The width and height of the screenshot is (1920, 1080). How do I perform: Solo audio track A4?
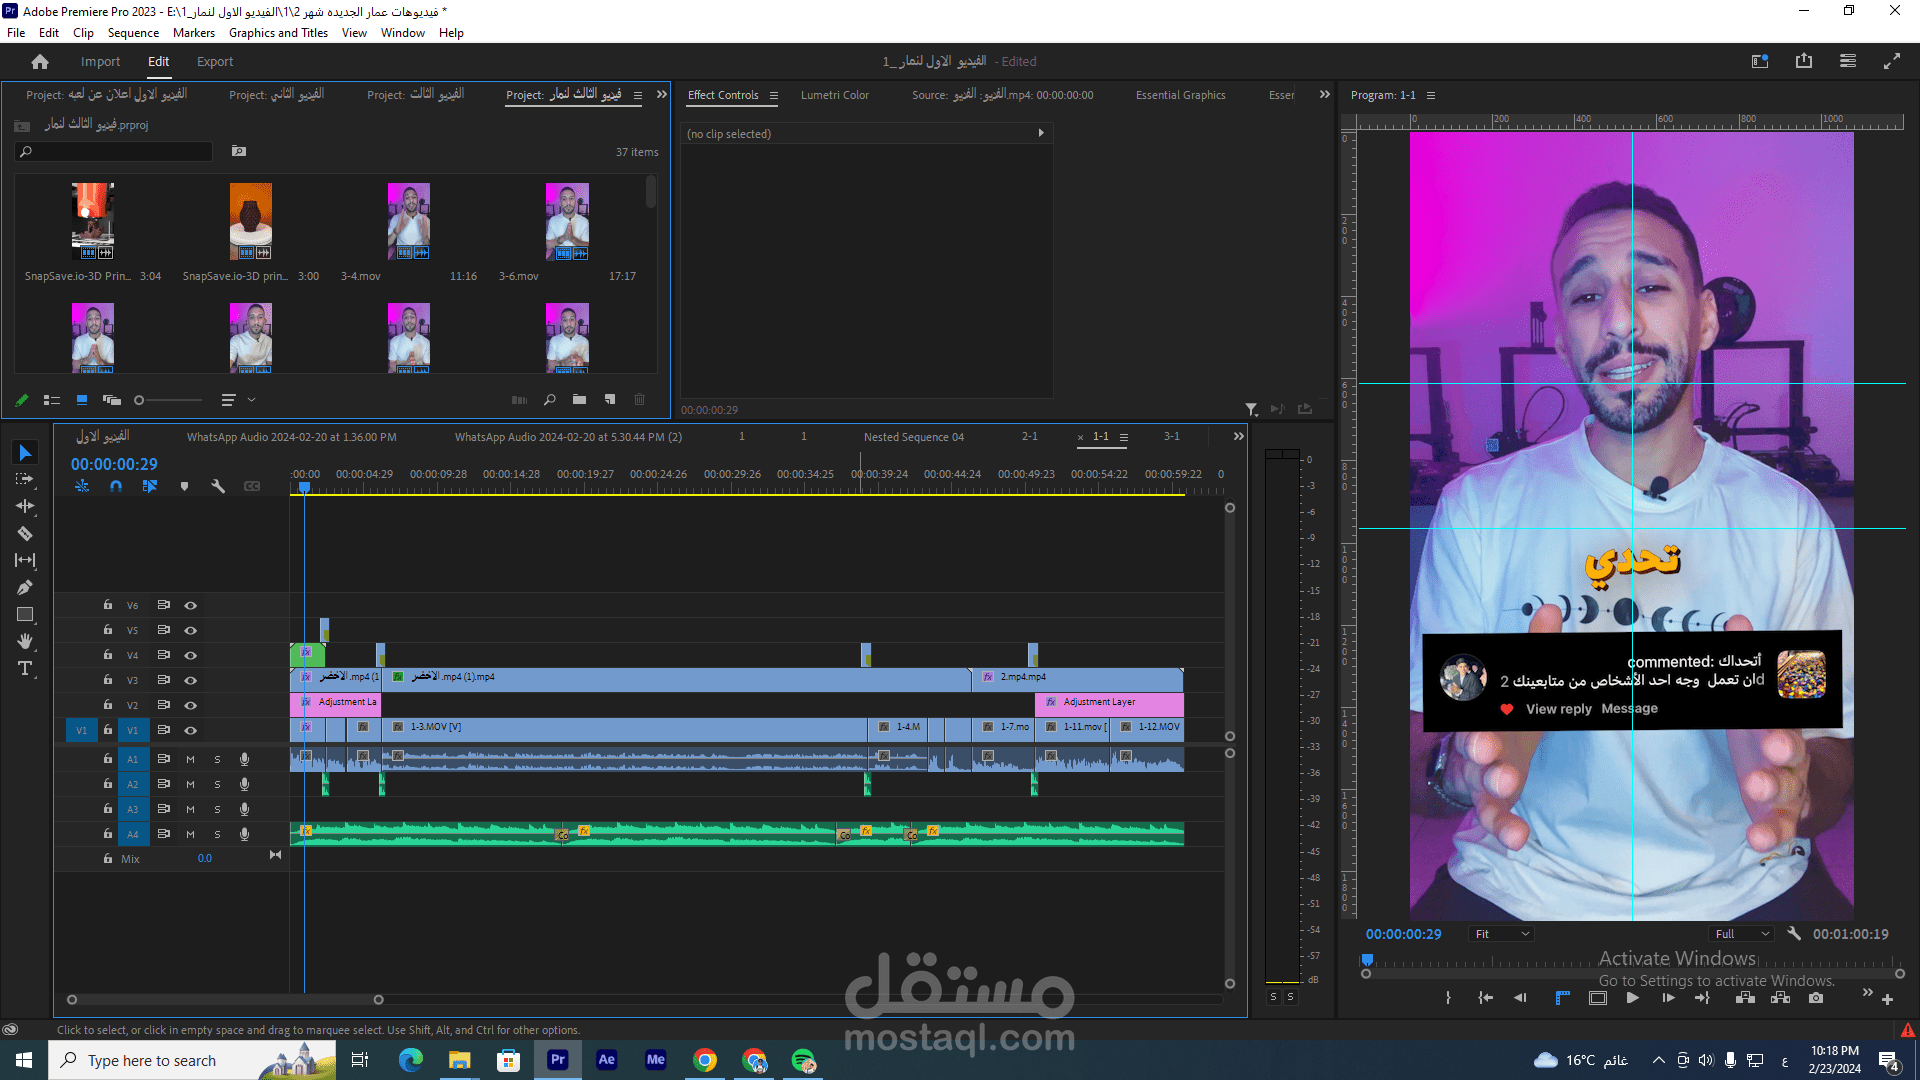pos(217,834)
